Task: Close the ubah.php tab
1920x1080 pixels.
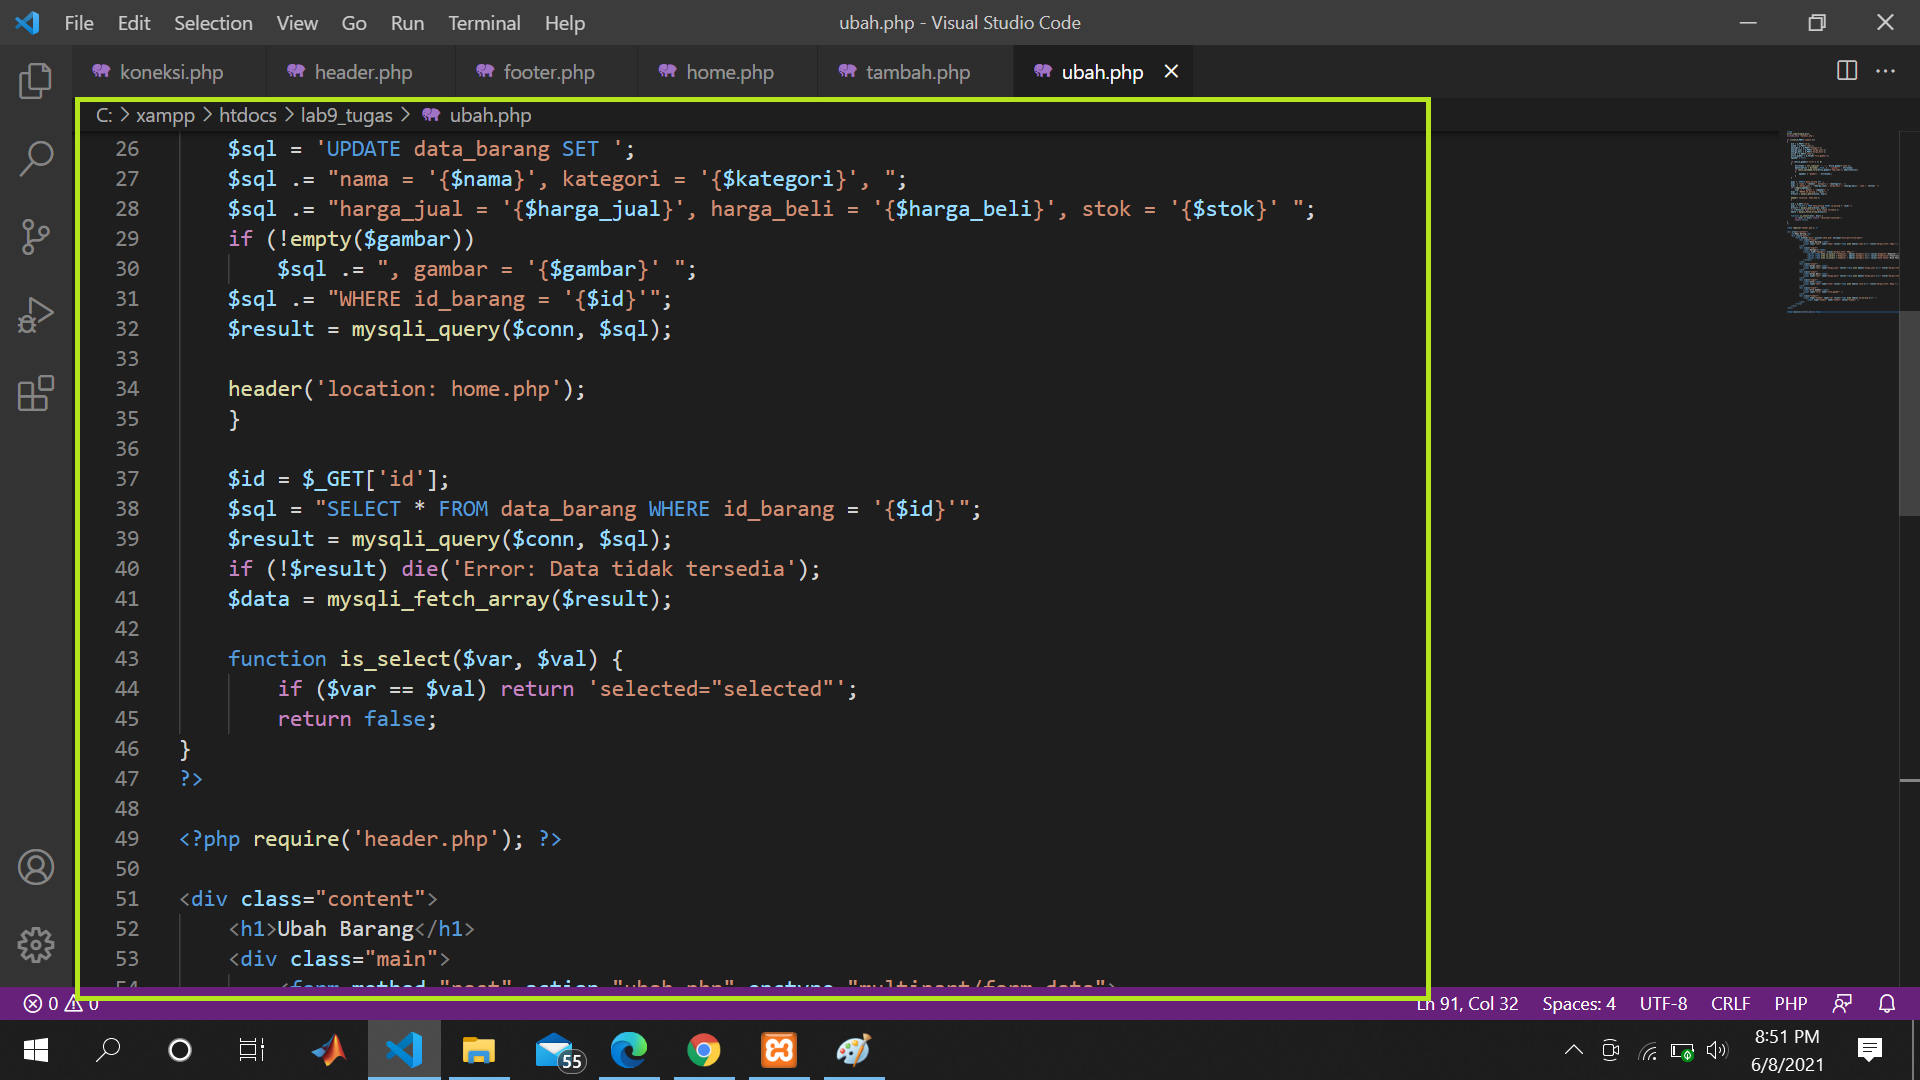Action: coord(1171,72)
